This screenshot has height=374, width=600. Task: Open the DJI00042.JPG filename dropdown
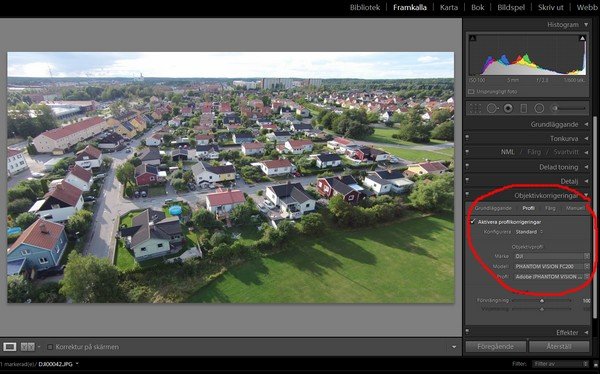click(x=77, y=364)
